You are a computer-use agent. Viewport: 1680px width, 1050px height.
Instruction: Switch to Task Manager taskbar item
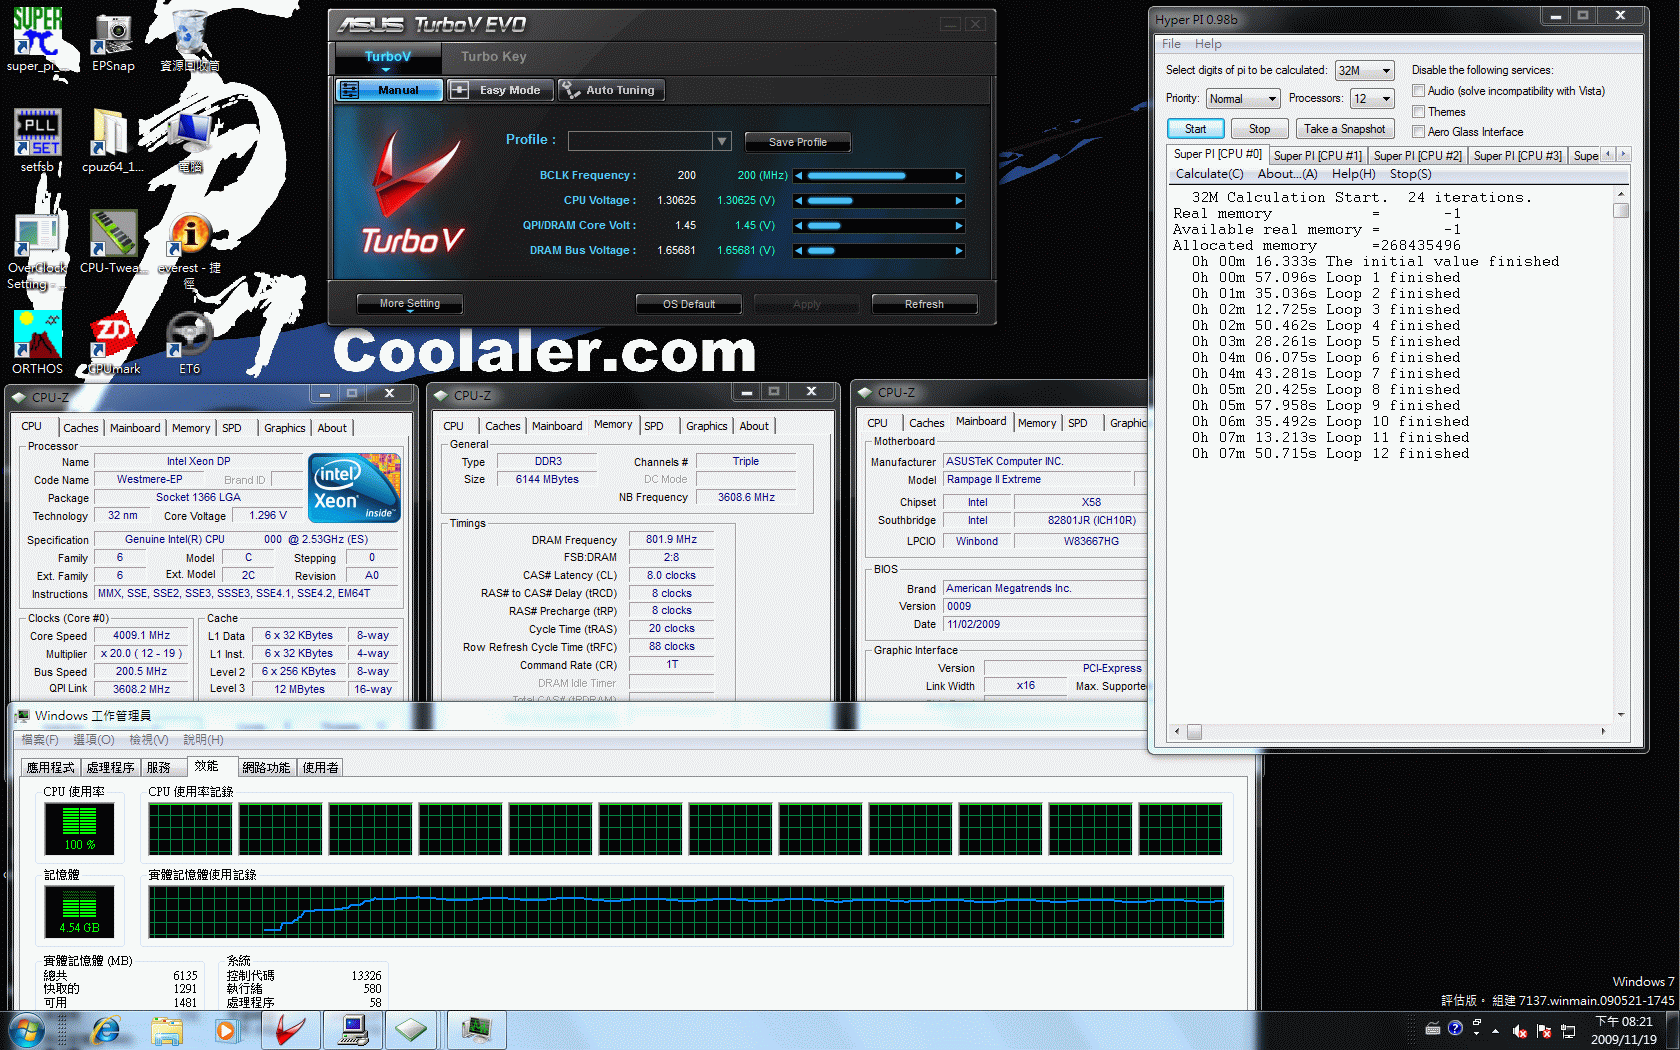pos(477,1030)
